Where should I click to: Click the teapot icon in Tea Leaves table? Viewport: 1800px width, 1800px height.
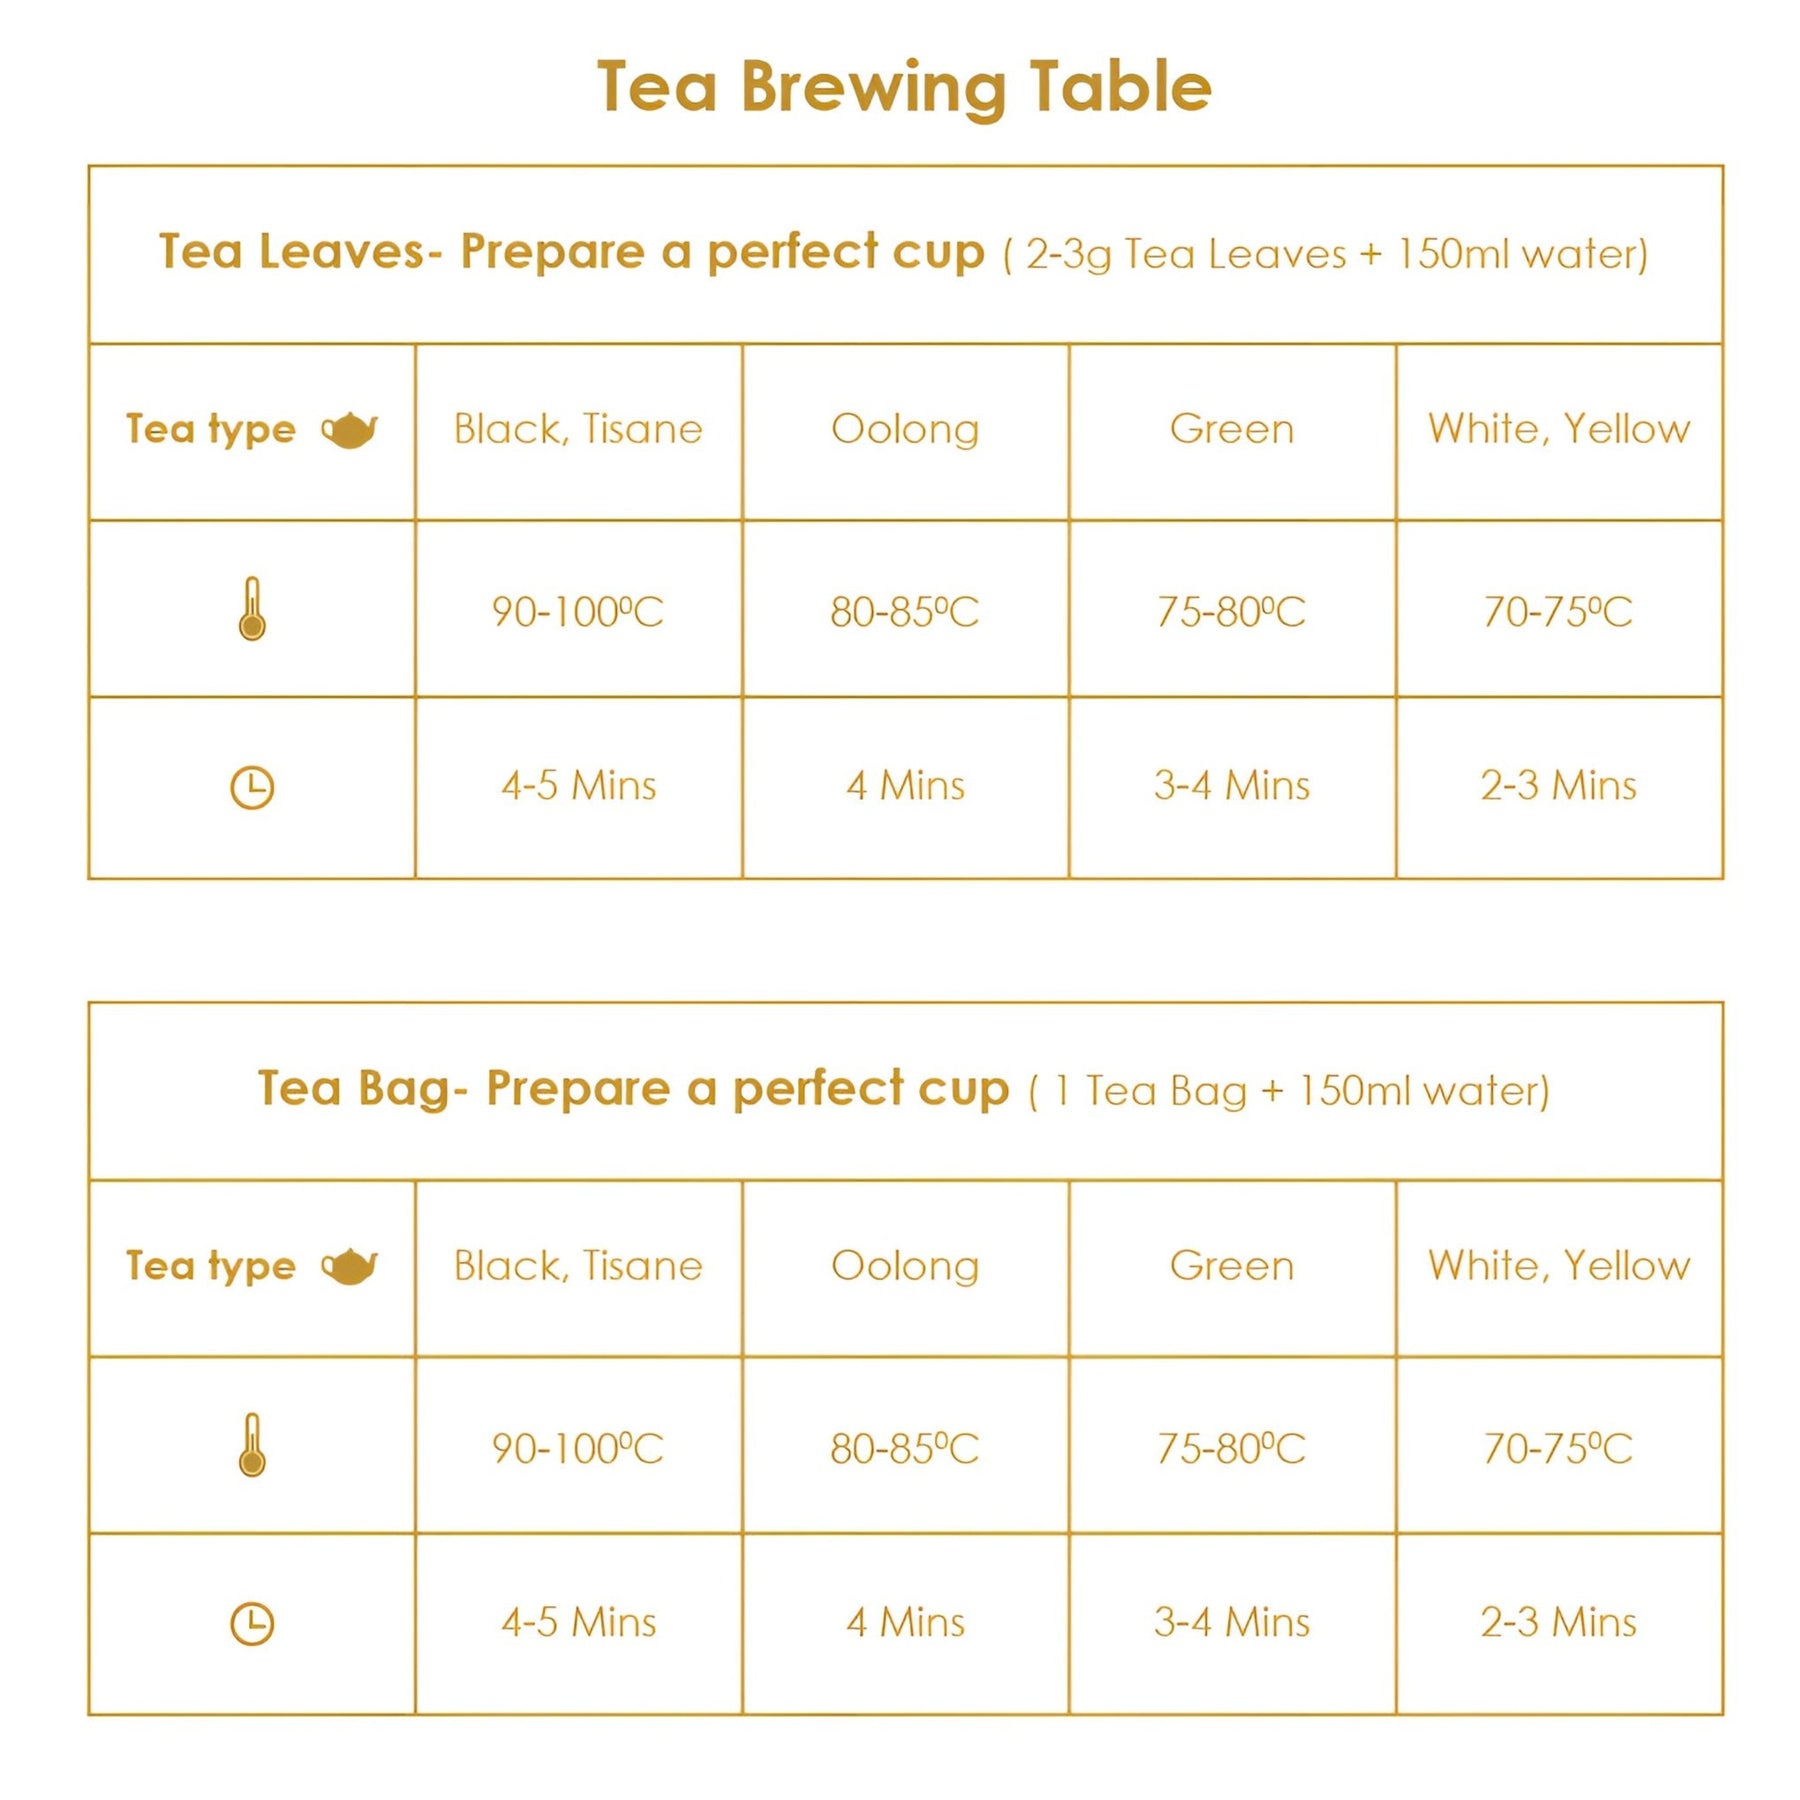pos(349,430)
